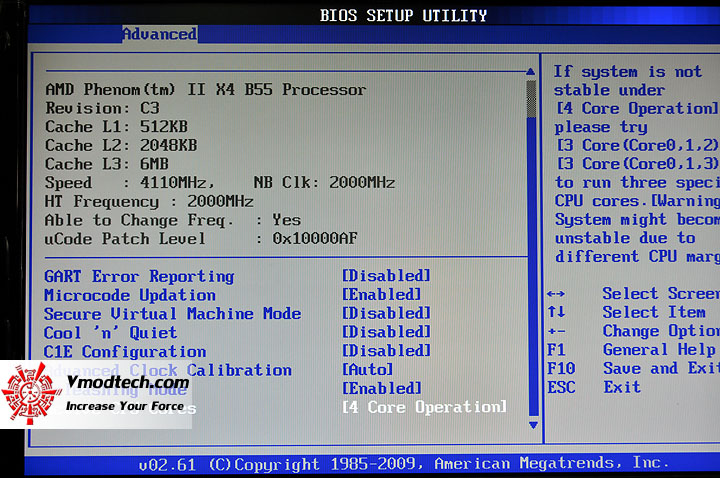720x478 pixels.
Task: Click the Revision: C3 line
Action: point(102,108)
